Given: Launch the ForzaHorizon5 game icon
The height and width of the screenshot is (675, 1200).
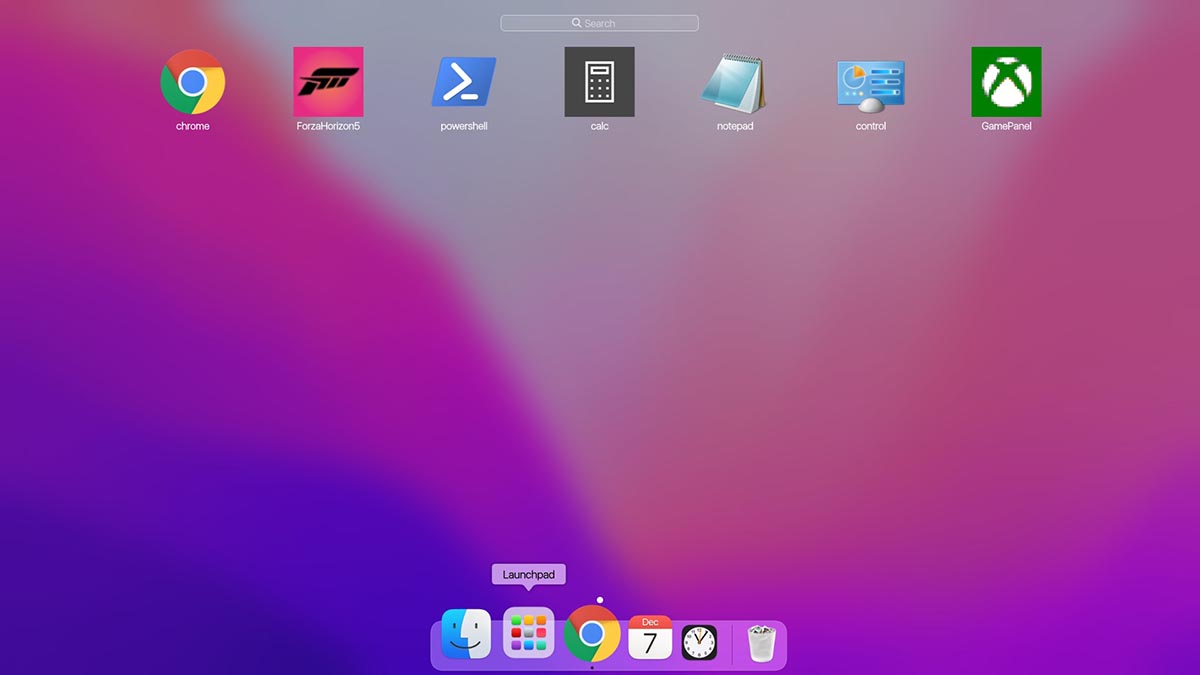Looking at the screenshot, I should pos(328,82).
